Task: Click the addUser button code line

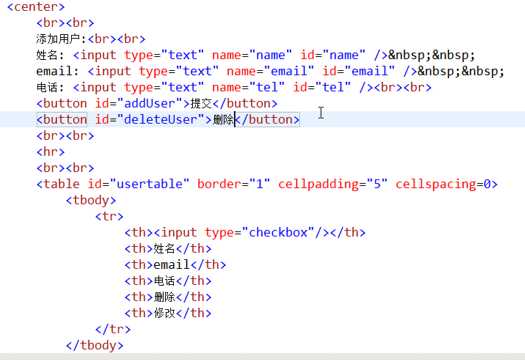Action: [x=157, y=103]
